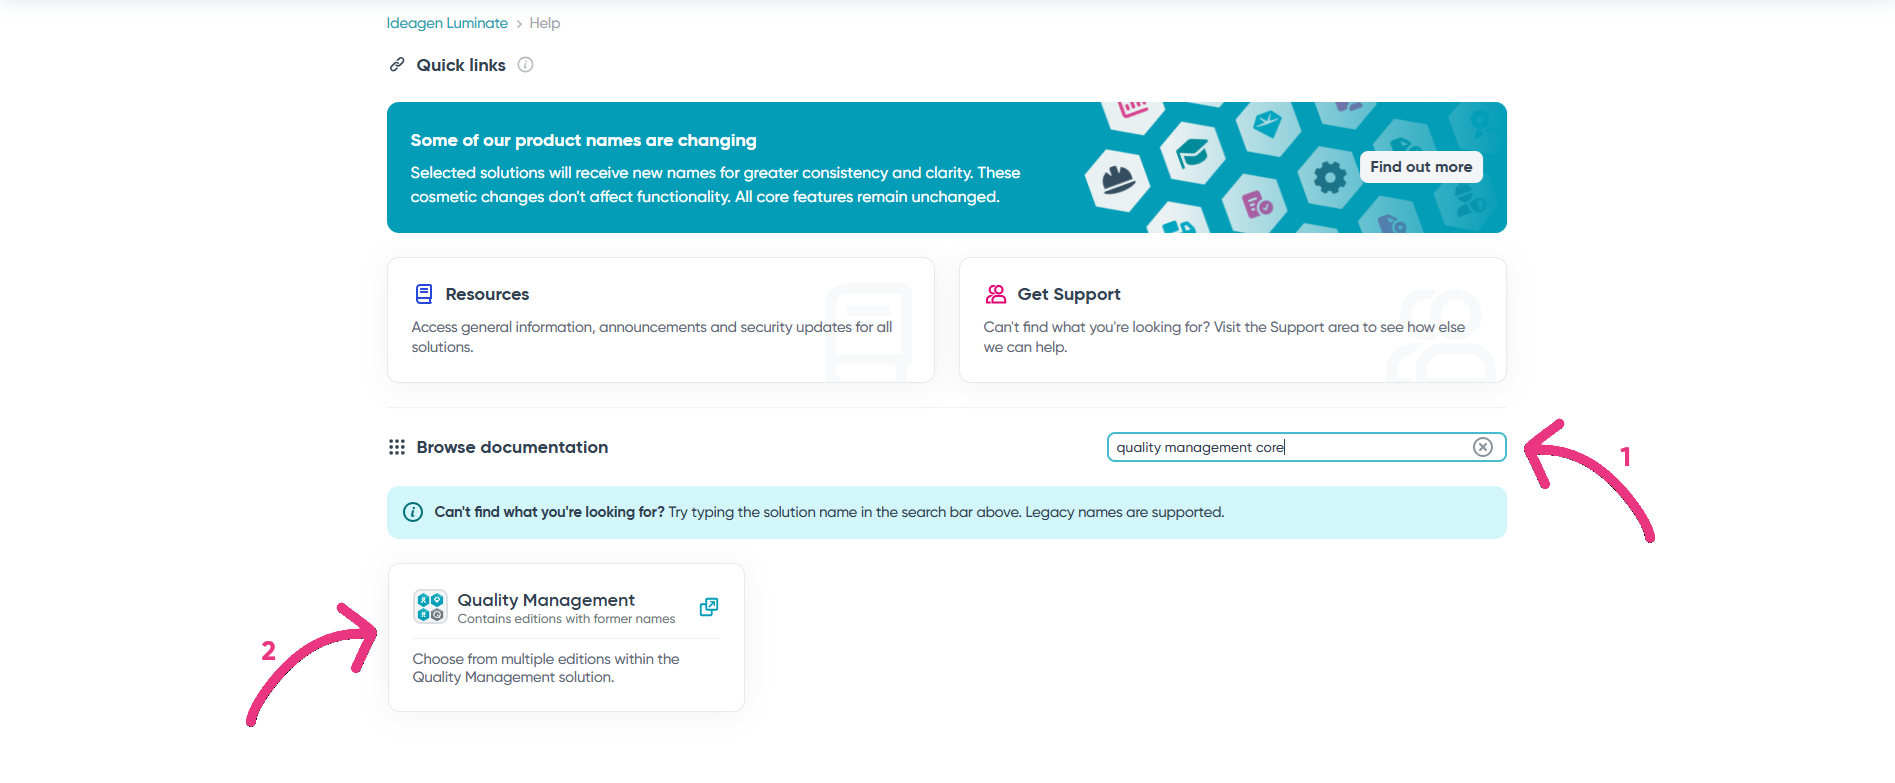Click the Help breadcrumb item
Viewport: 1895px width, 783px height.
(544, 23)
